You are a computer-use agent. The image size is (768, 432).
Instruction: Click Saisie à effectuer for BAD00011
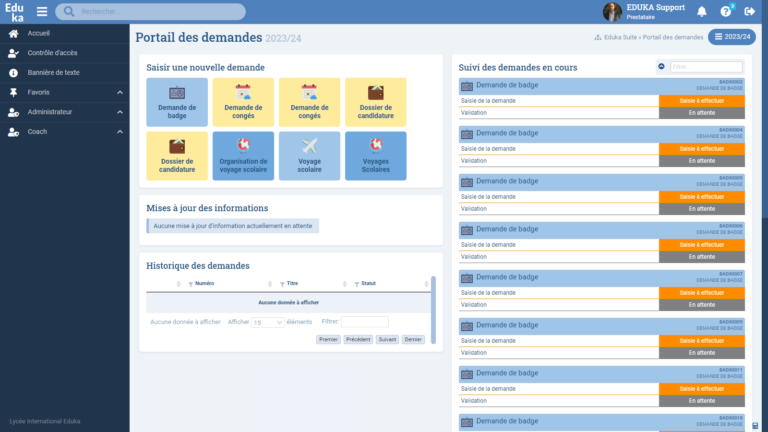(x=701, y=389)
